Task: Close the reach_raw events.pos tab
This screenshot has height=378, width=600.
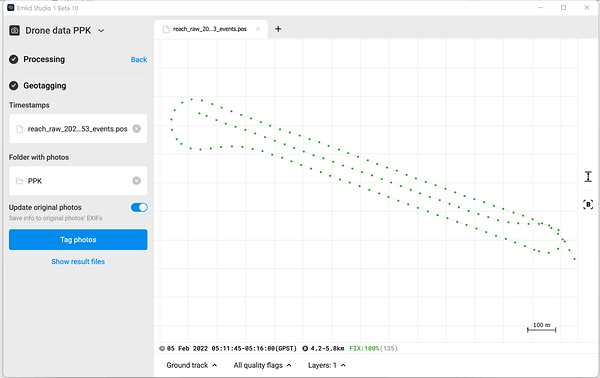Action: pyautogui.click(x=258, y=29)
